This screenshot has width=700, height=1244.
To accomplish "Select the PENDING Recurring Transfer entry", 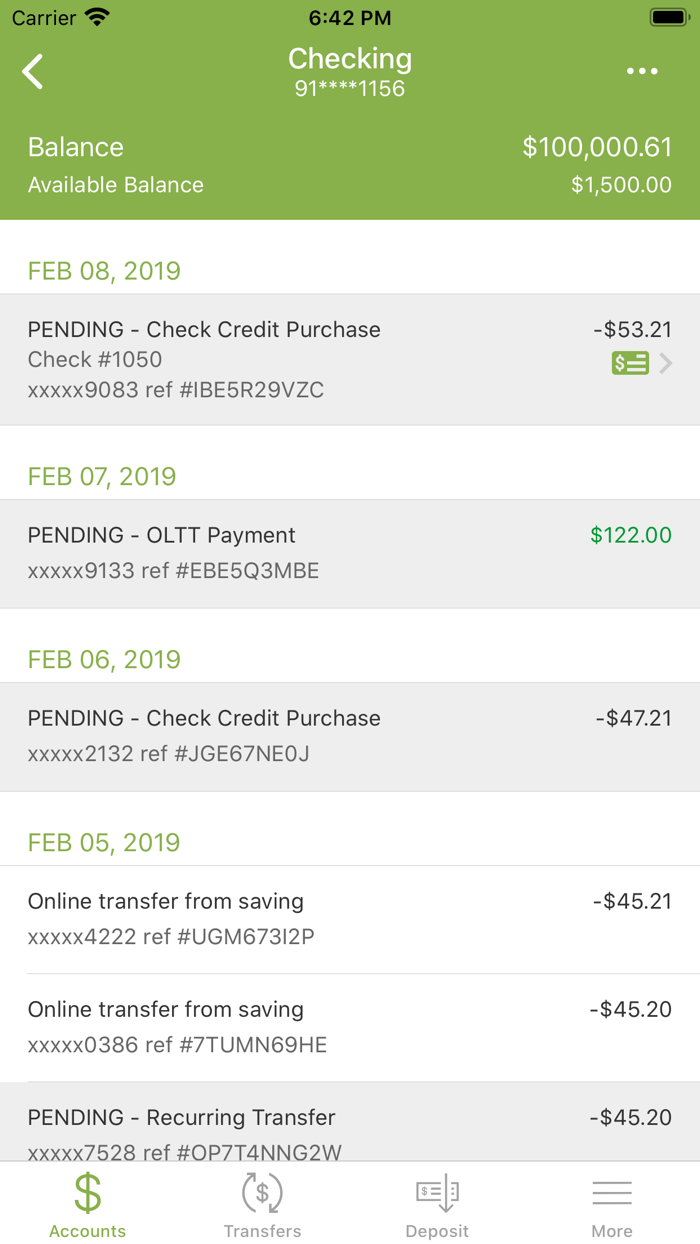I will coord(350,1132).
